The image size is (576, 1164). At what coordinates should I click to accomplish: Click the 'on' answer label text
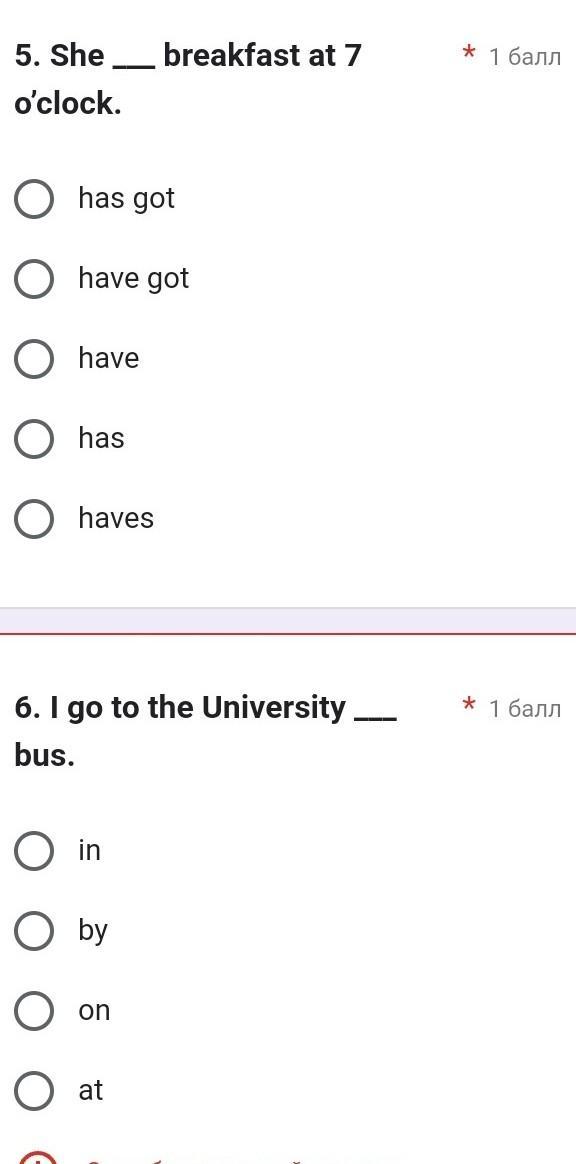click(94, 1011)
